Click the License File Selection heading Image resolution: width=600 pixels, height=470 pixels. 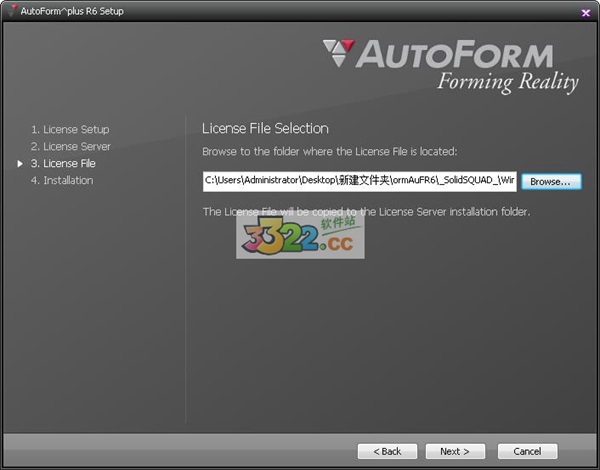click(x=265, y=129)
